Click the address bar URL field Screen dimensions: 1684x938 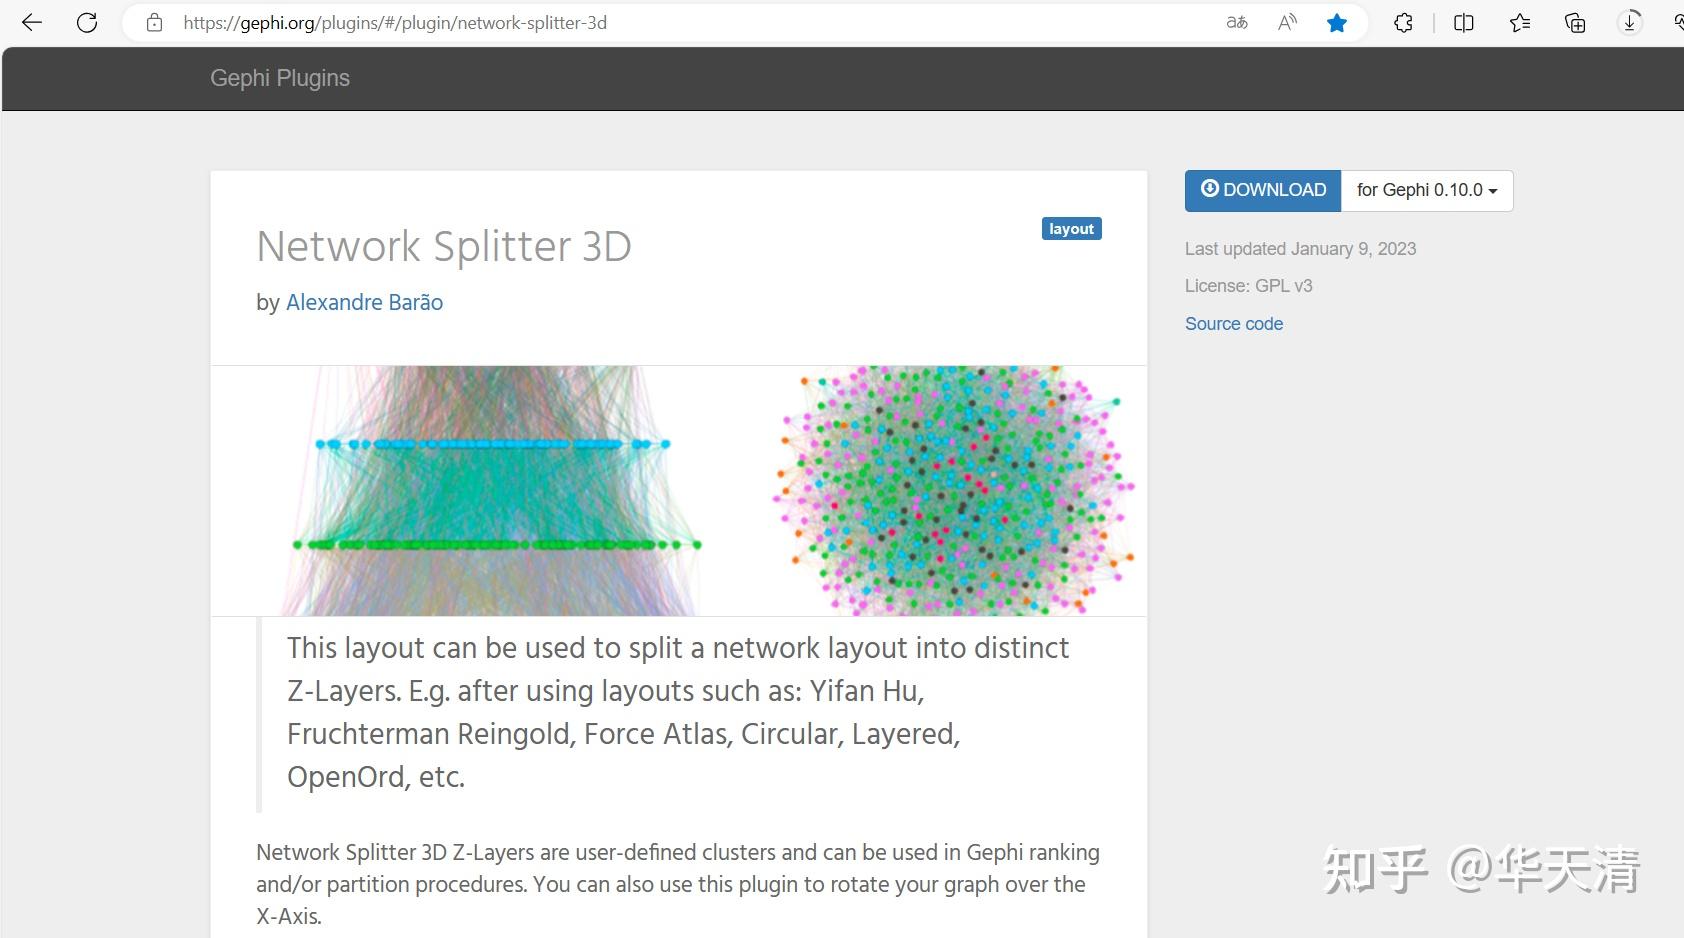tap(680, 23)
